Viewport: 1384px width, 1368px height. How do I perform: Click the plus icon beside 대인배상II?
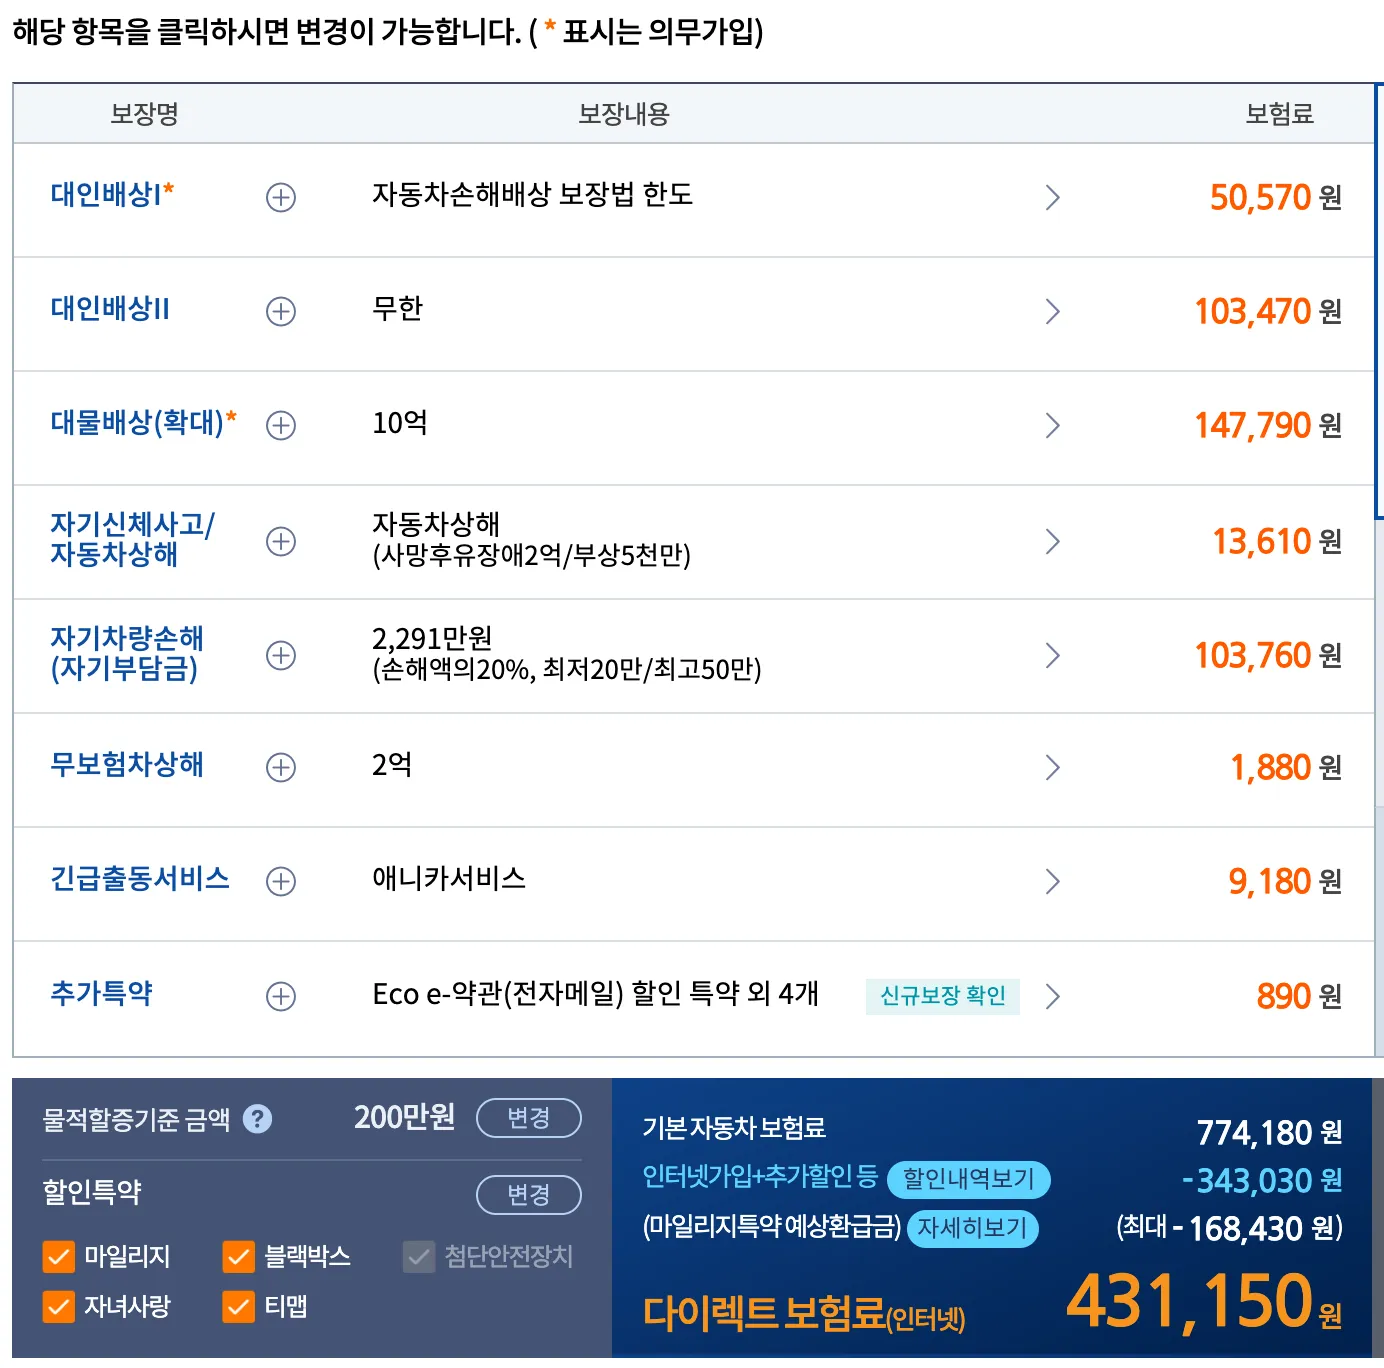pos(281,312)
